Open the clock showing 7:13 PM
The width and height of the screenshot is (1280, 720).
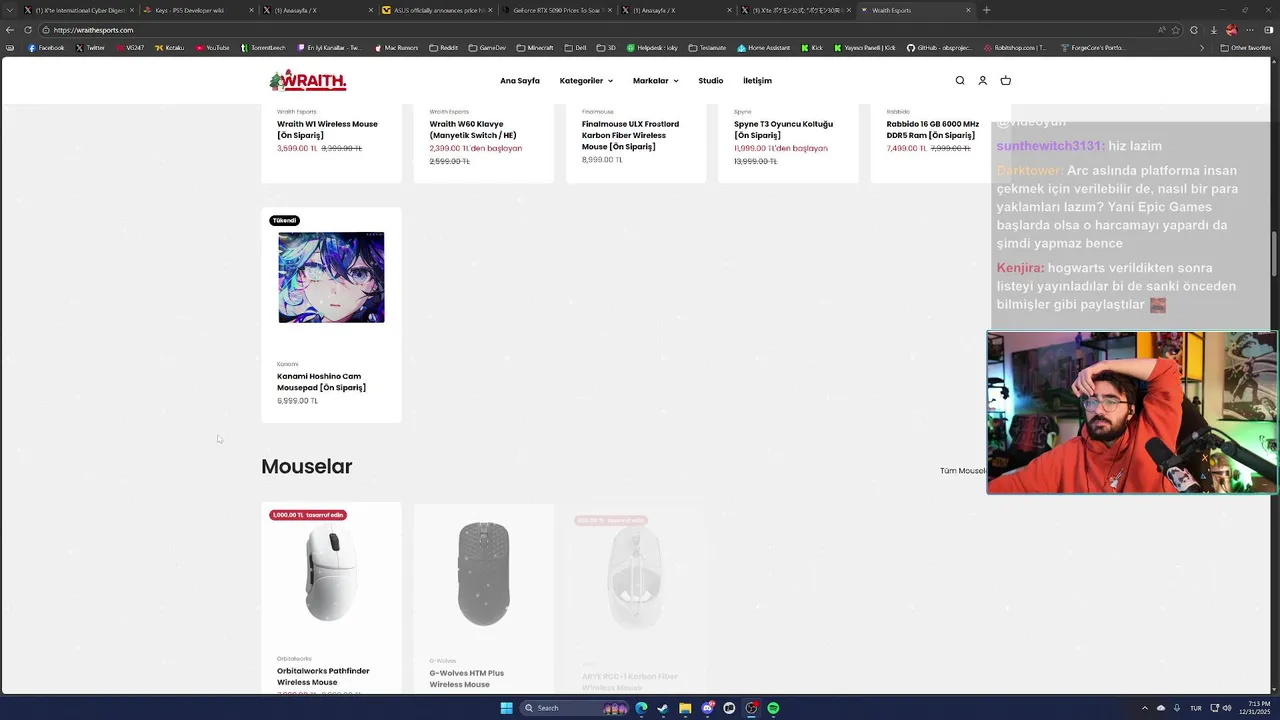point(1253,708)
